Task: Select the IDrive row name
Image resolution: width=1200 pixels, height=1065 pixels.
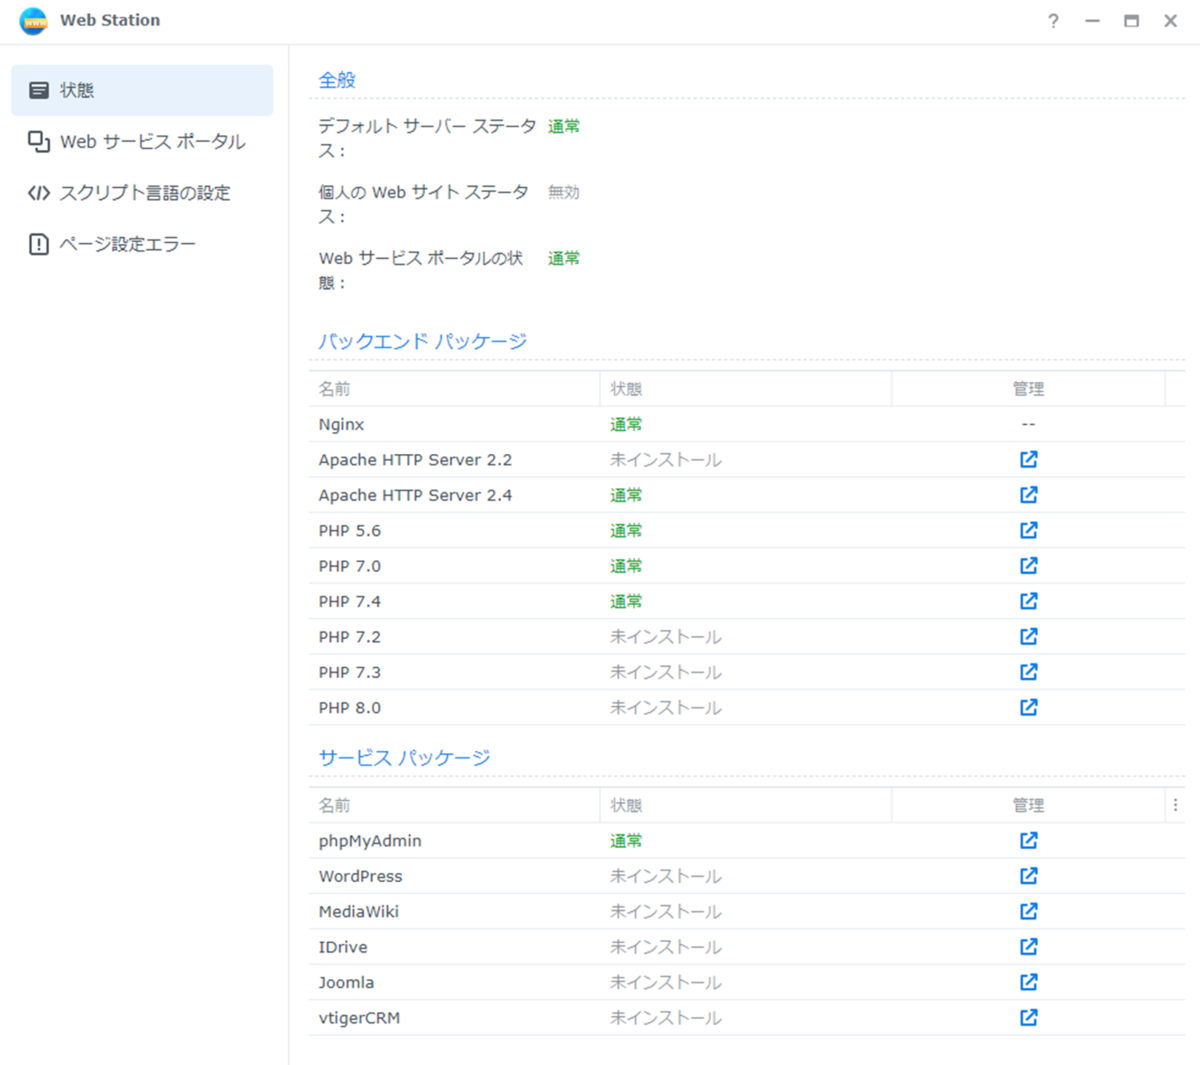Action: coord(343,947)
